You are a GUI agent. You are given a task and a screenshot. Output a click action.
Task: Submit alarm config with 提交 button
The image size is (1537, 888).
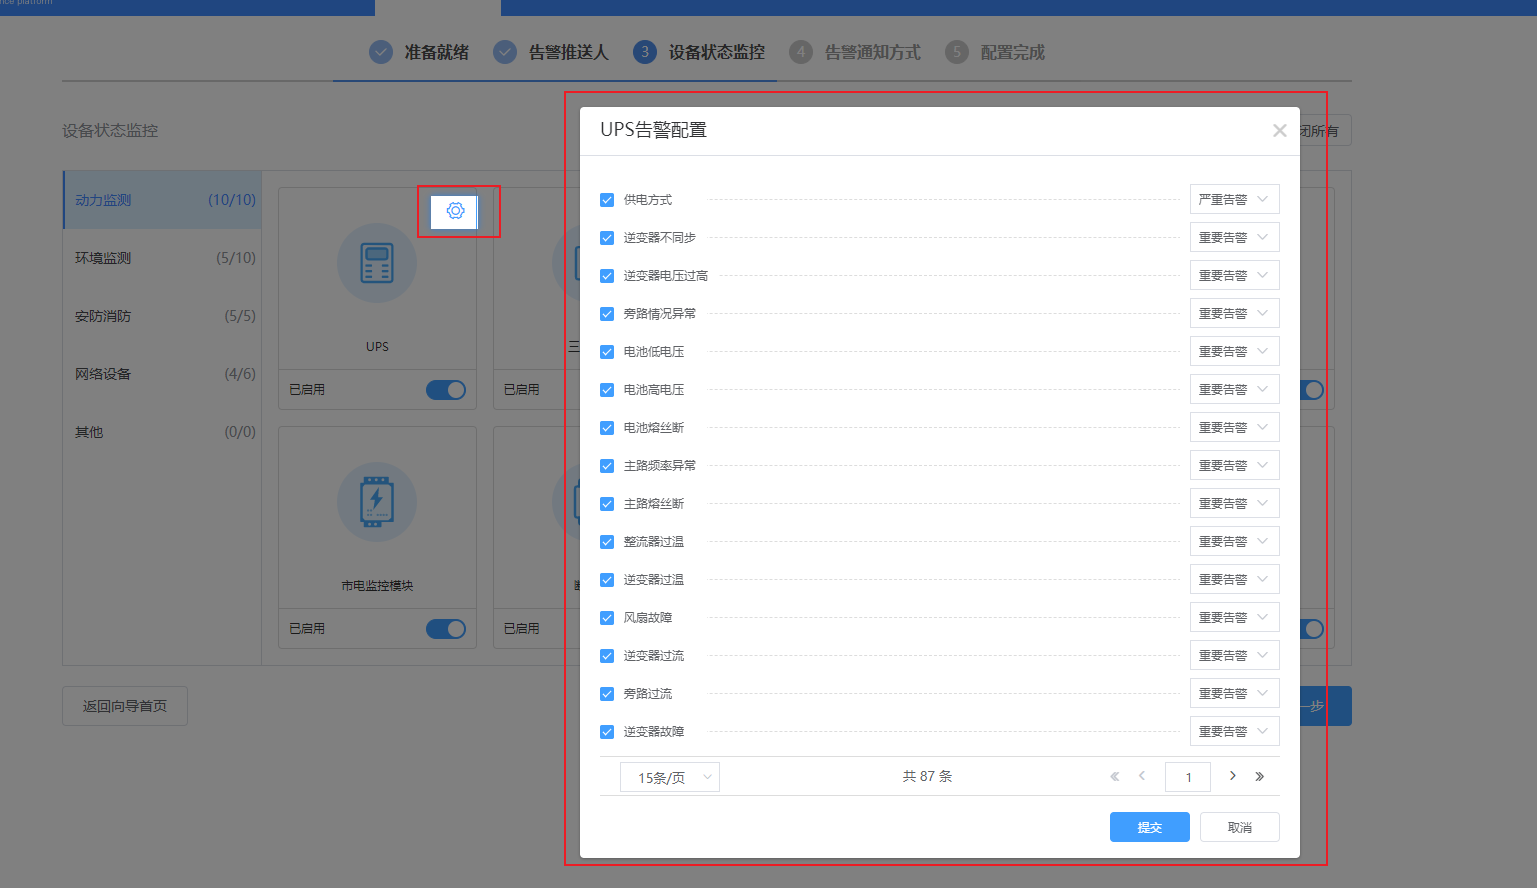point(1150,827)
